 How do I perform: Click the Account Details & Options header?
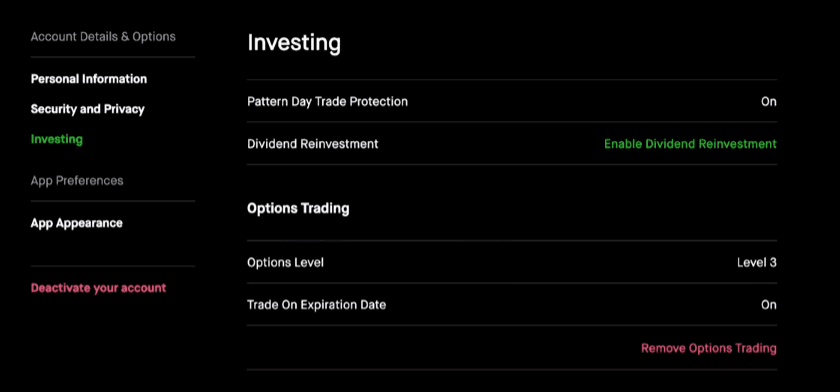tap(103, 37)
